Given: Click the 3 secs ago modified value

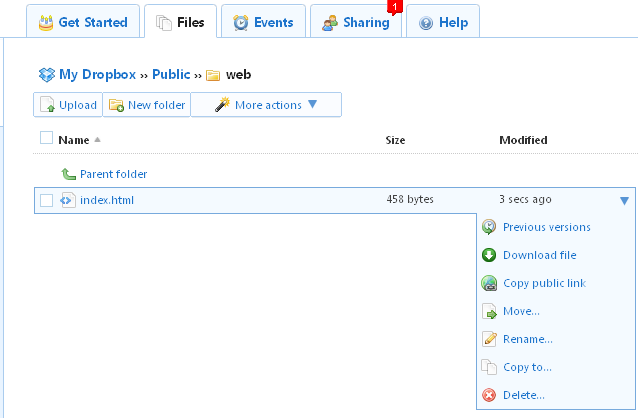Looking at the screenshot, I should coord(525,199).
